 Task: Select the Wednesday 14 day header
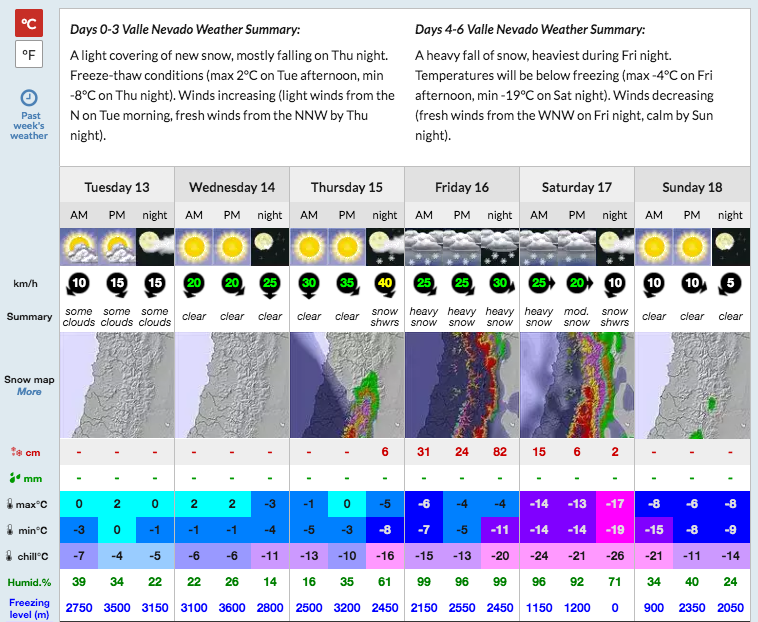pyautogui.click(x=232, y=187)
